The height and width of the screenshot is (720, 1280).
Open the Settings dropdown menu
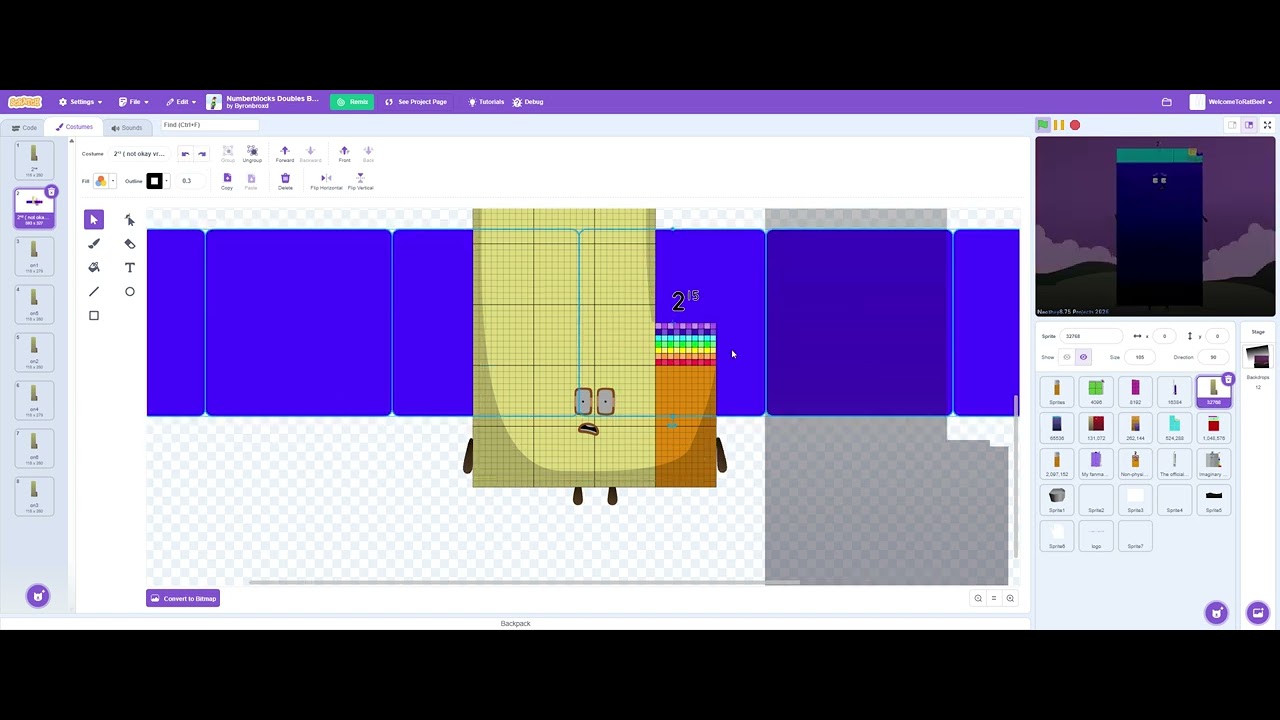pos(80,102)
